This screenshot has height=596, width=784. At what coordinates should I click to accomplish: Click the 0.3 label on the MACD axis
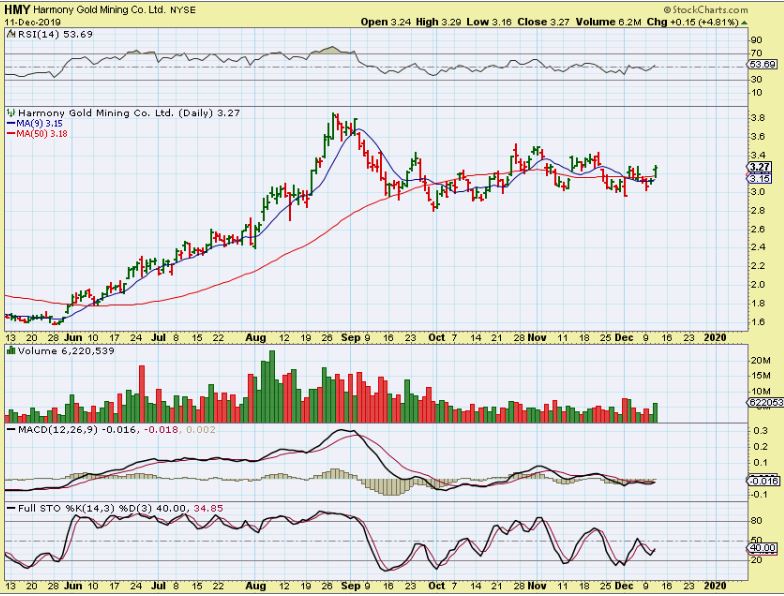(x=760, y=430)
